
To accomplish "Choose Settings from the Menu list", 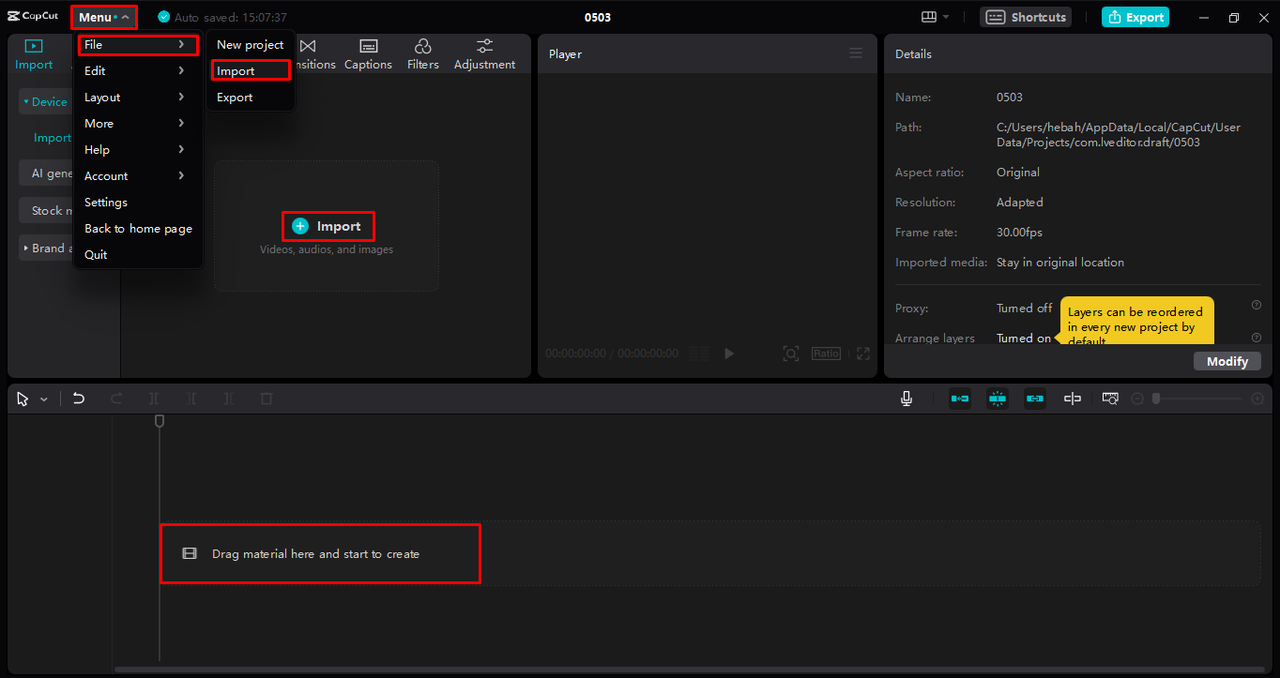I will tap(138, 202).
